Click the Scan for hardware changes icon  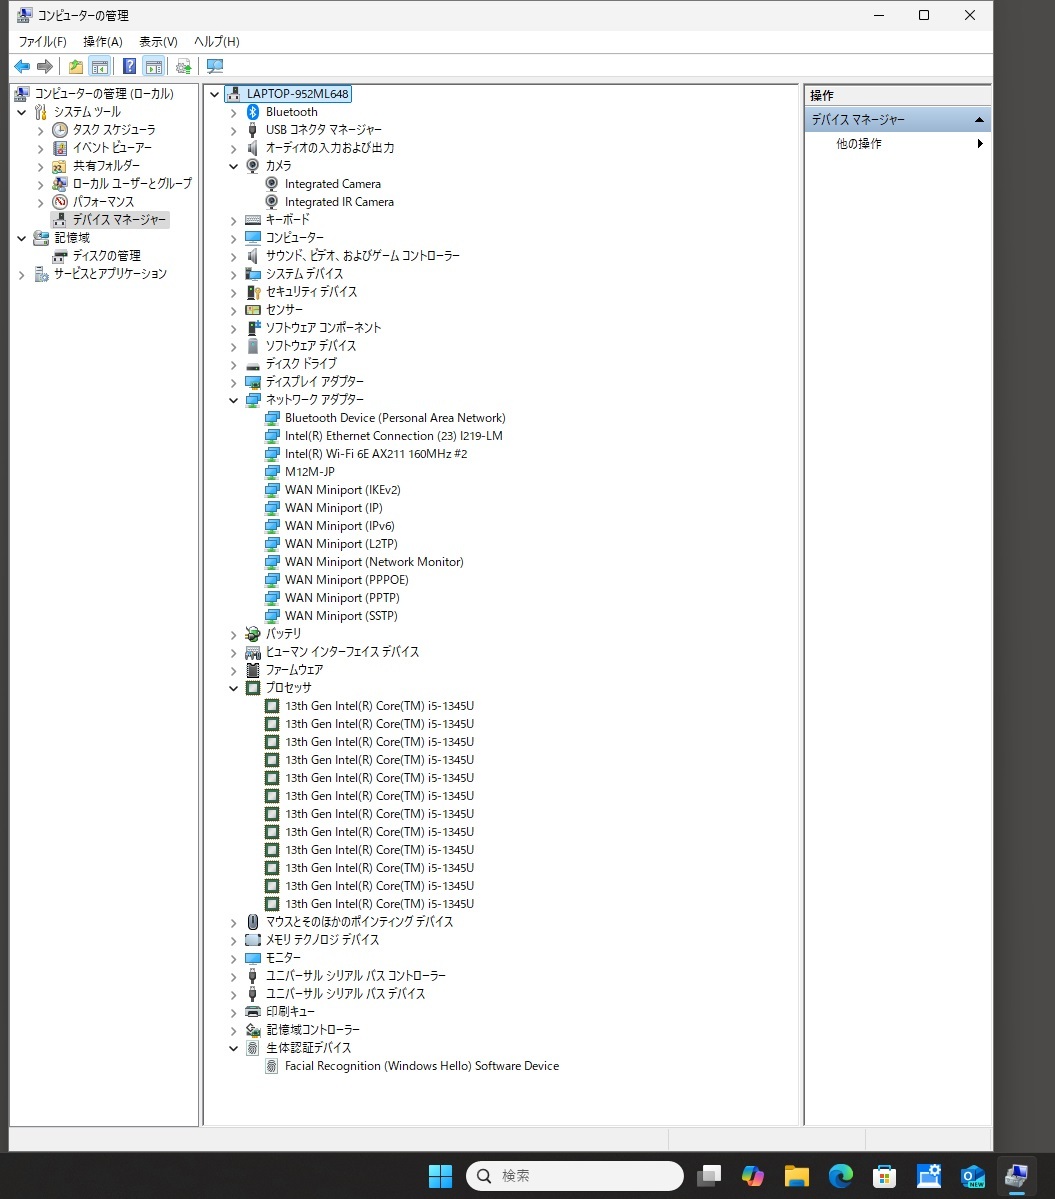[215, 67]
